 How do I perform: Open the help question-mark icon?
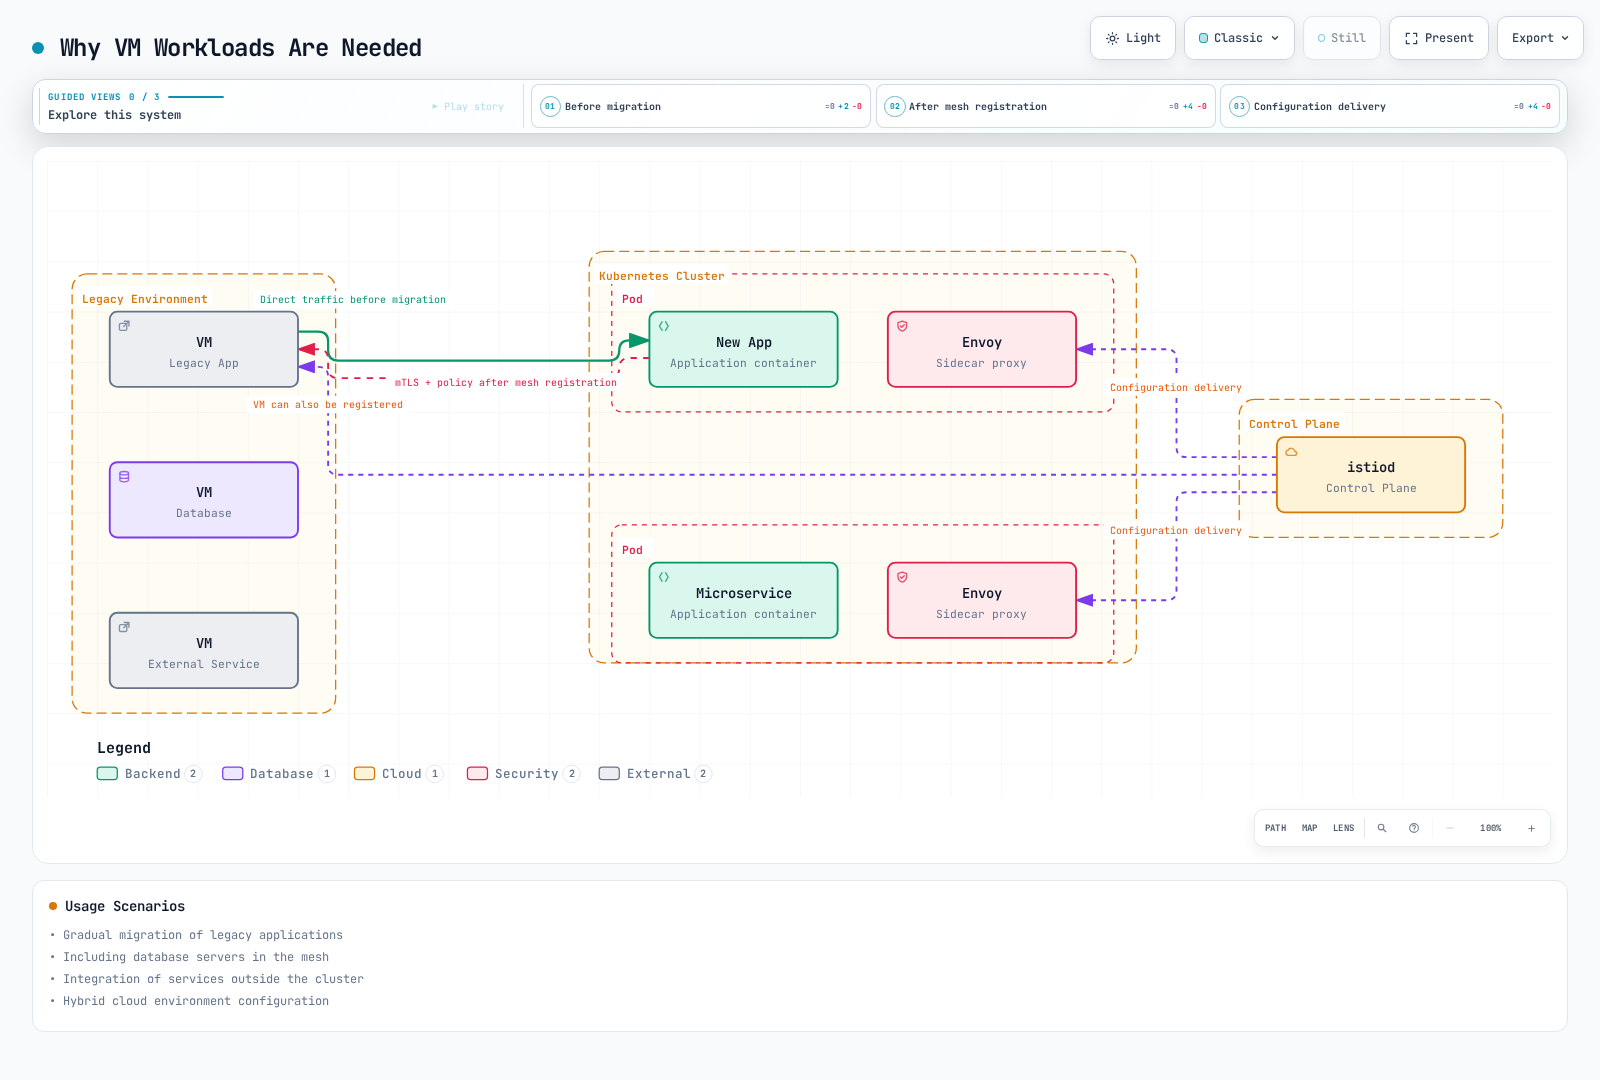(1414, 828)
